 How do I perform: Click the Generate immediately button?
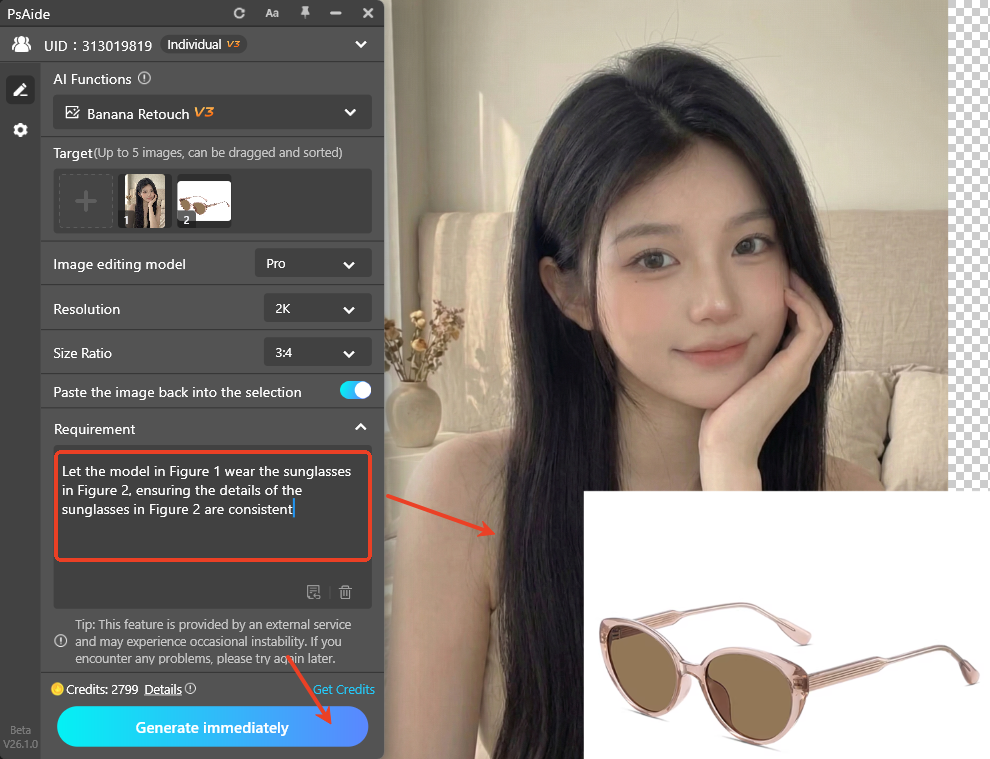click(212, 727)
